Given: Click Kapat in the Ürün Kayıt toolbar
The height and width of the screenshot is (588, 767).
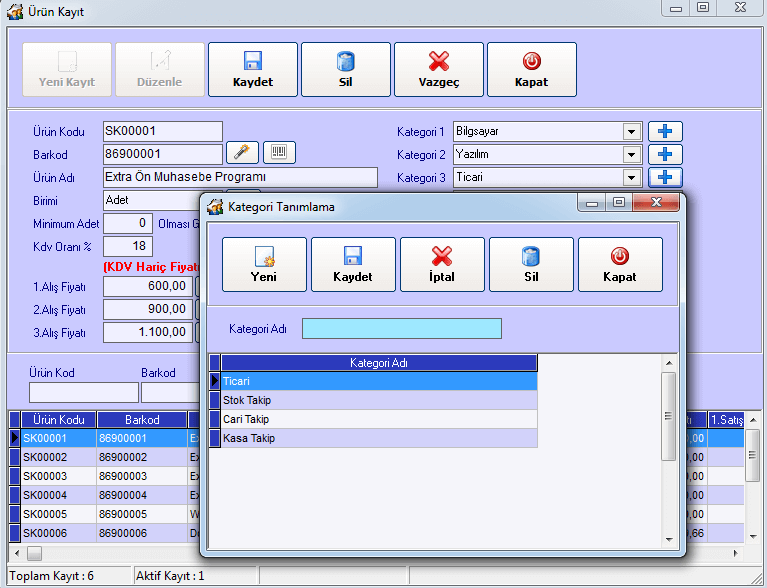Looking at the screenshot, I should pos(531,69).
